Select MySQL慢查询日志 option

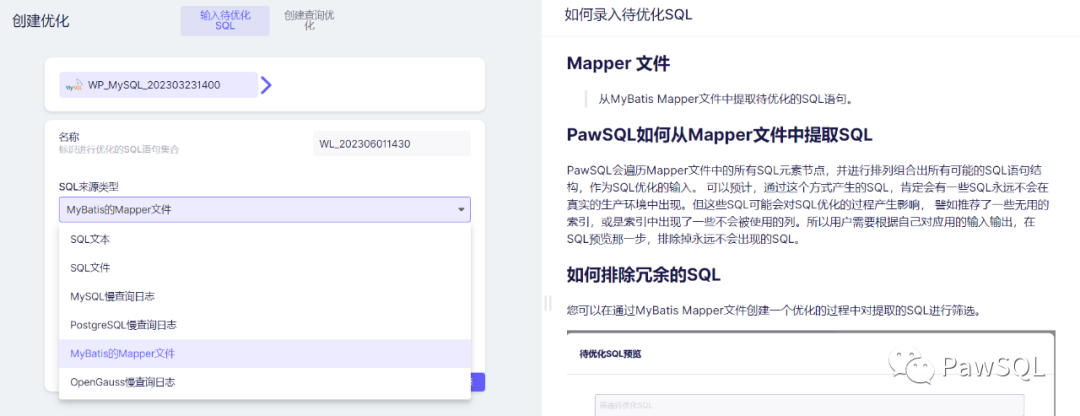point(112,297)
